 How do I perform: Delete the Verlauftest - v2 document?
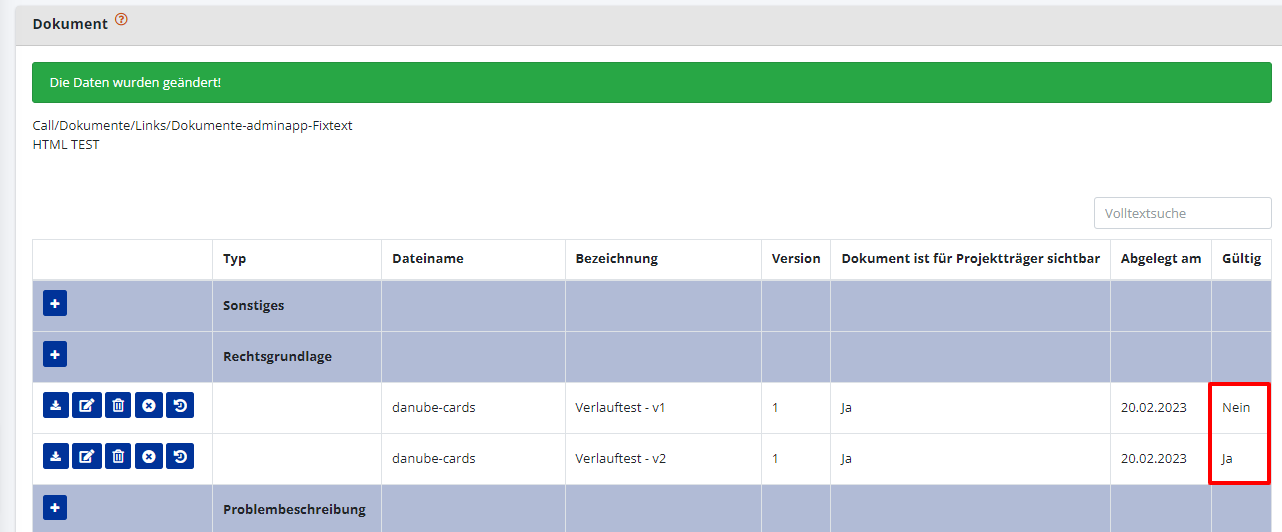tap(118, 457)
